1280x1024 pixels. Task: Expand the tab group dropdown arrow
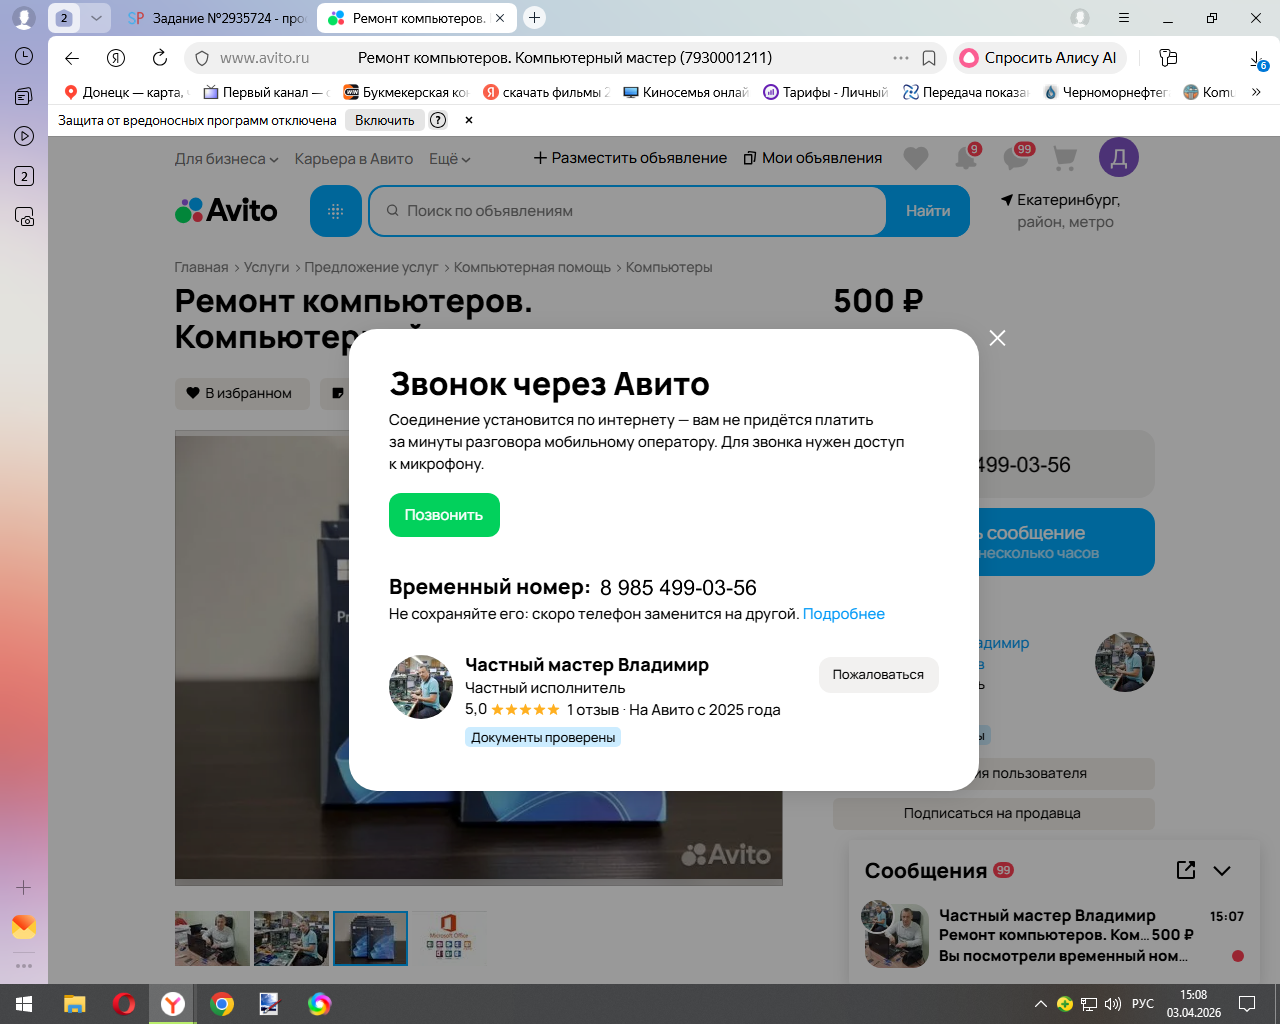[96, 18]
